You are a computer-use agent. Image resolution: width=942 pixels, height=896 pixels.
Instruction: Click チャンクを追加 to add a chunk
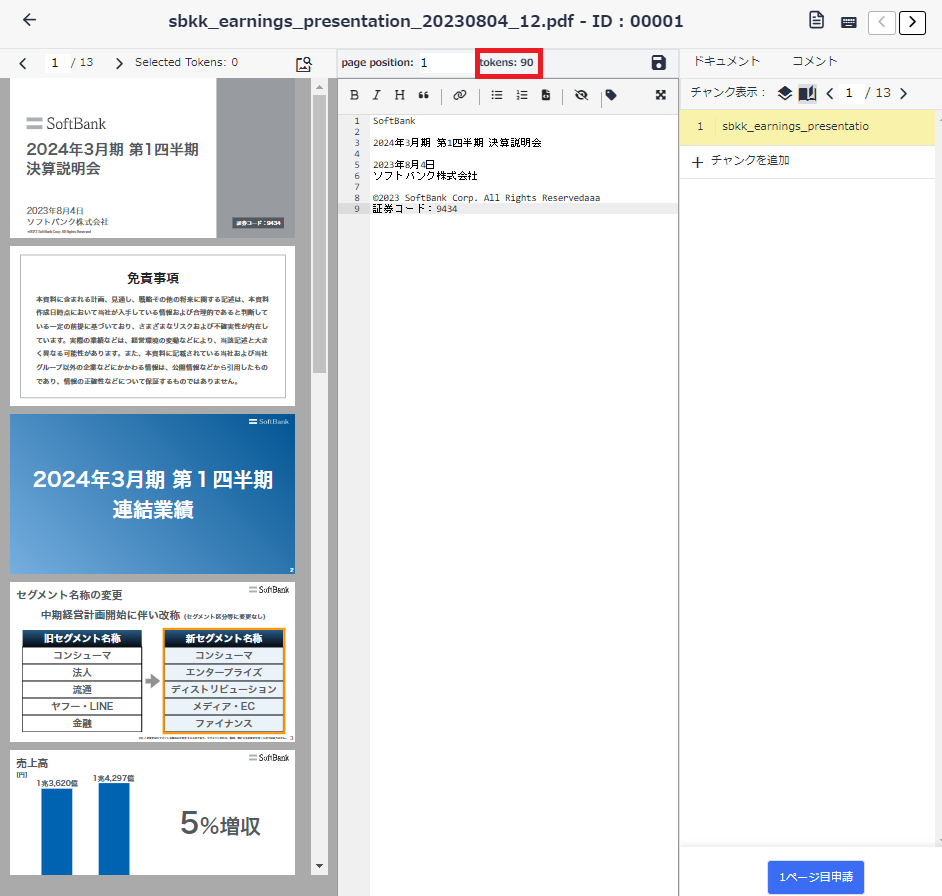[741, 161]
